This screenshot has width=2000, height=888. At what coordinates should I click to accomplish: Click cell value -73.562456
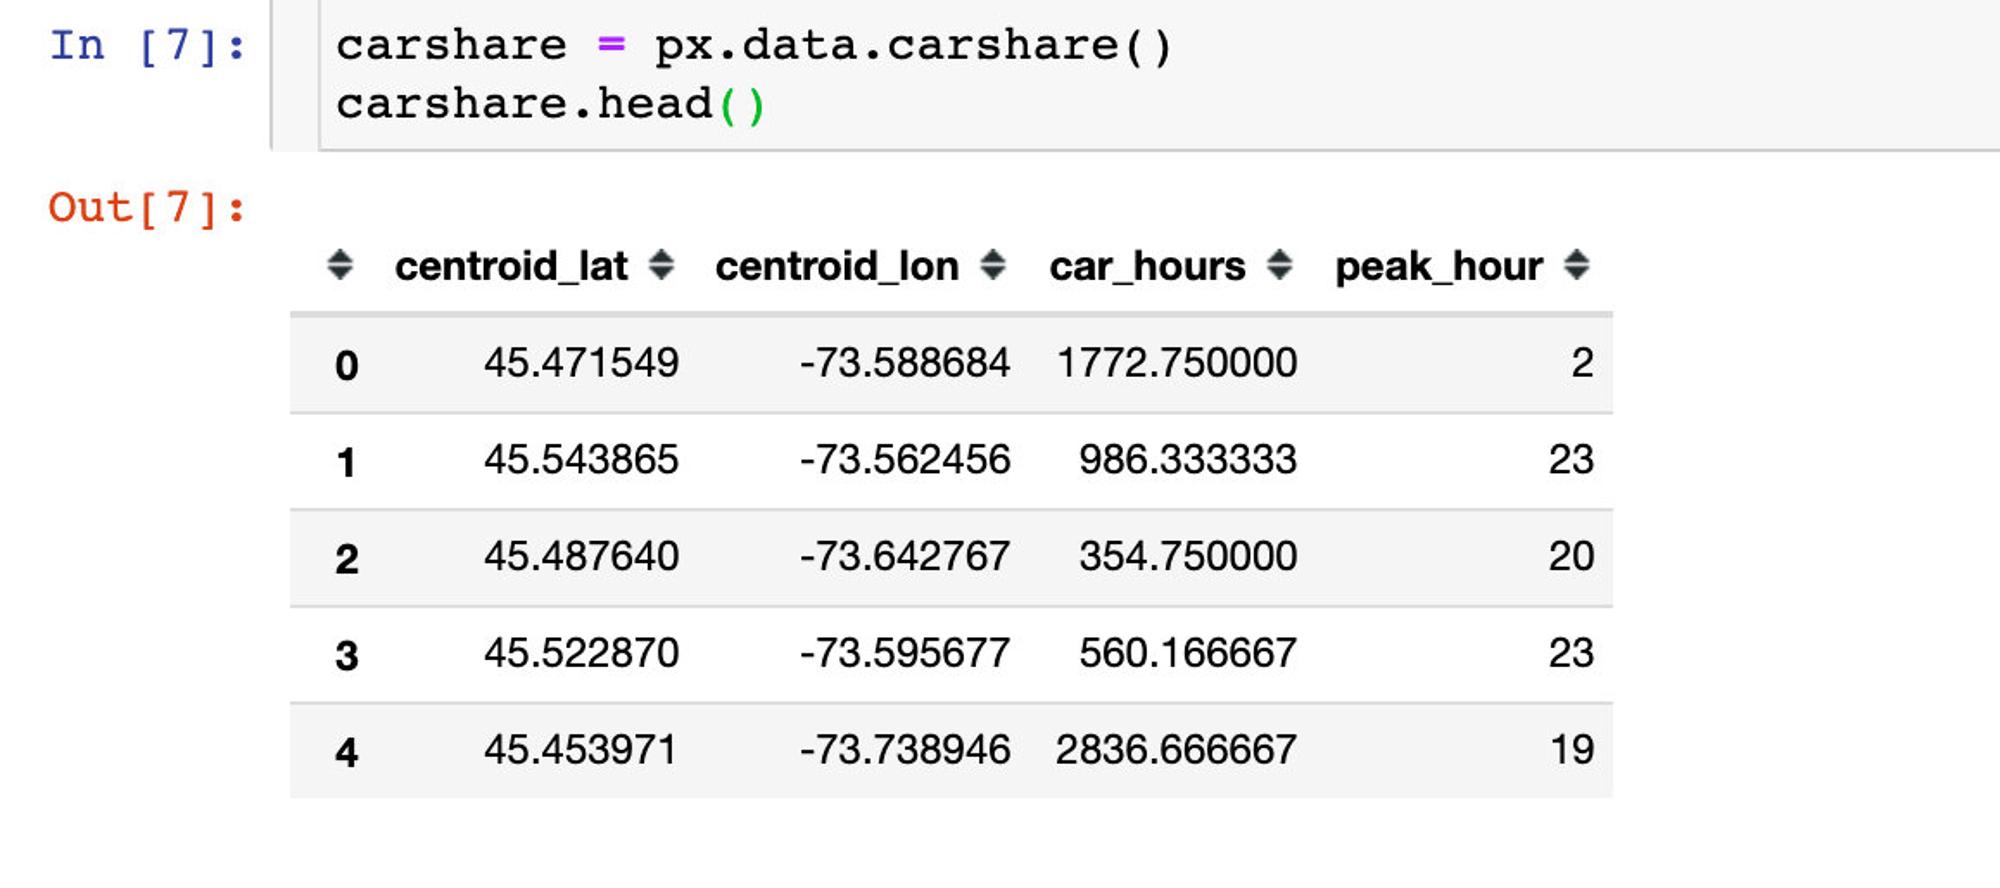coord(905,460)
